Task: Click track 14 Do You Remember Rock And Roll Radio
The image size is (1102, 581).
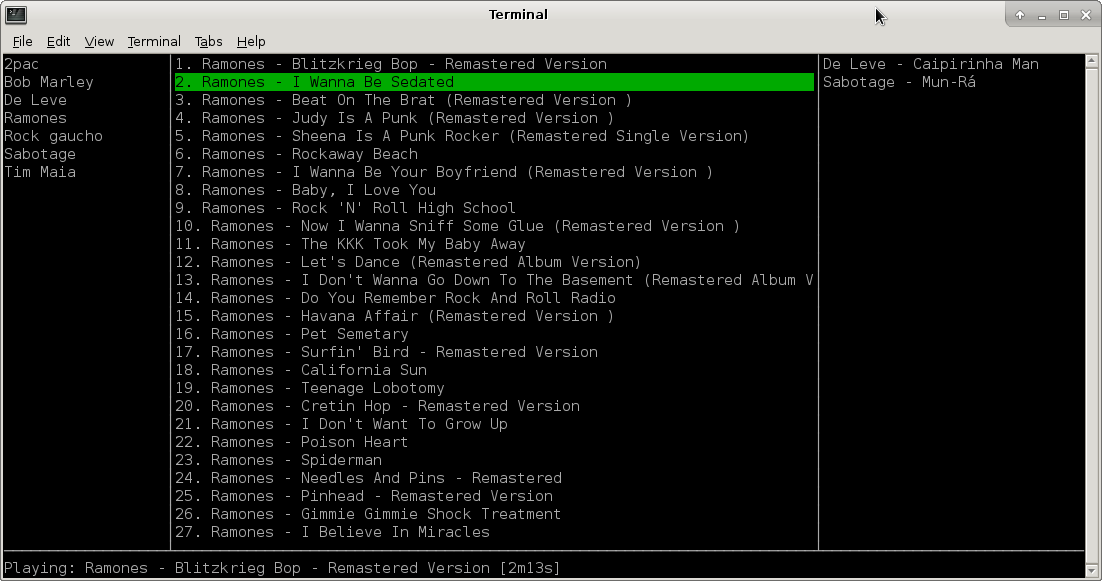Action: [x=395, y=298]
